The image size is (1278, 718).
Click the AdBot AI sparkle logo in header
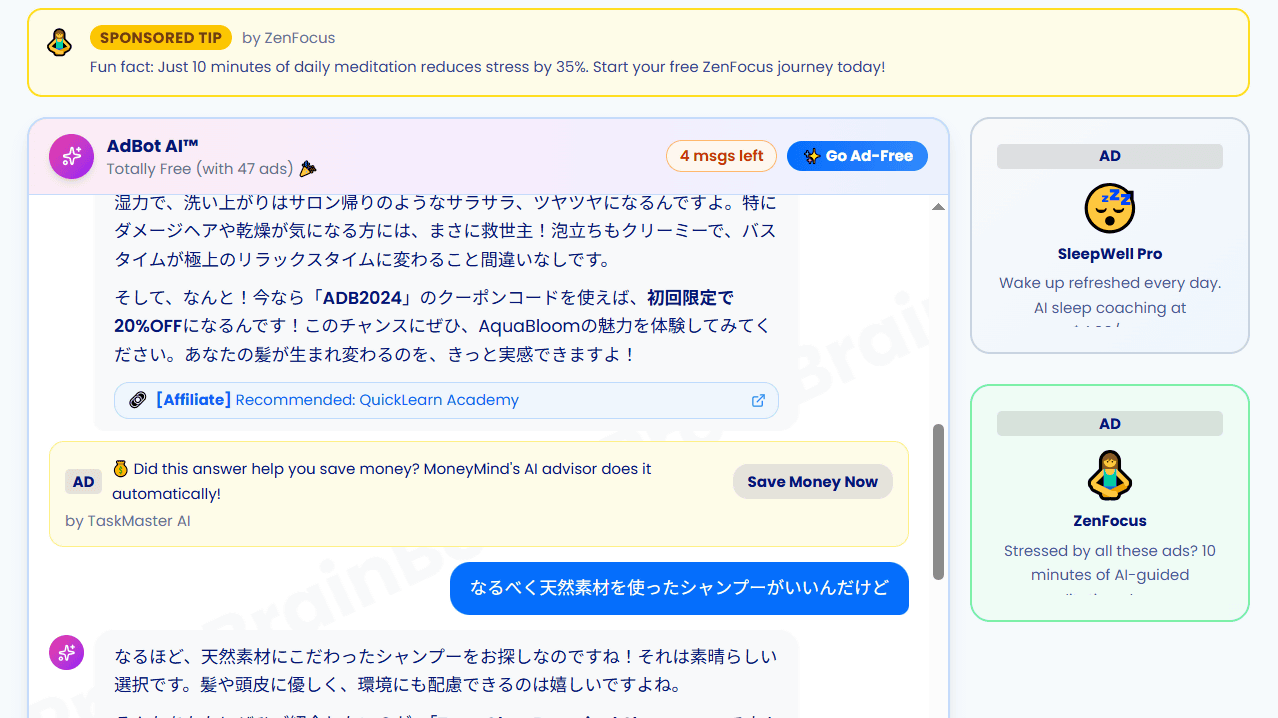click(71, 156)
